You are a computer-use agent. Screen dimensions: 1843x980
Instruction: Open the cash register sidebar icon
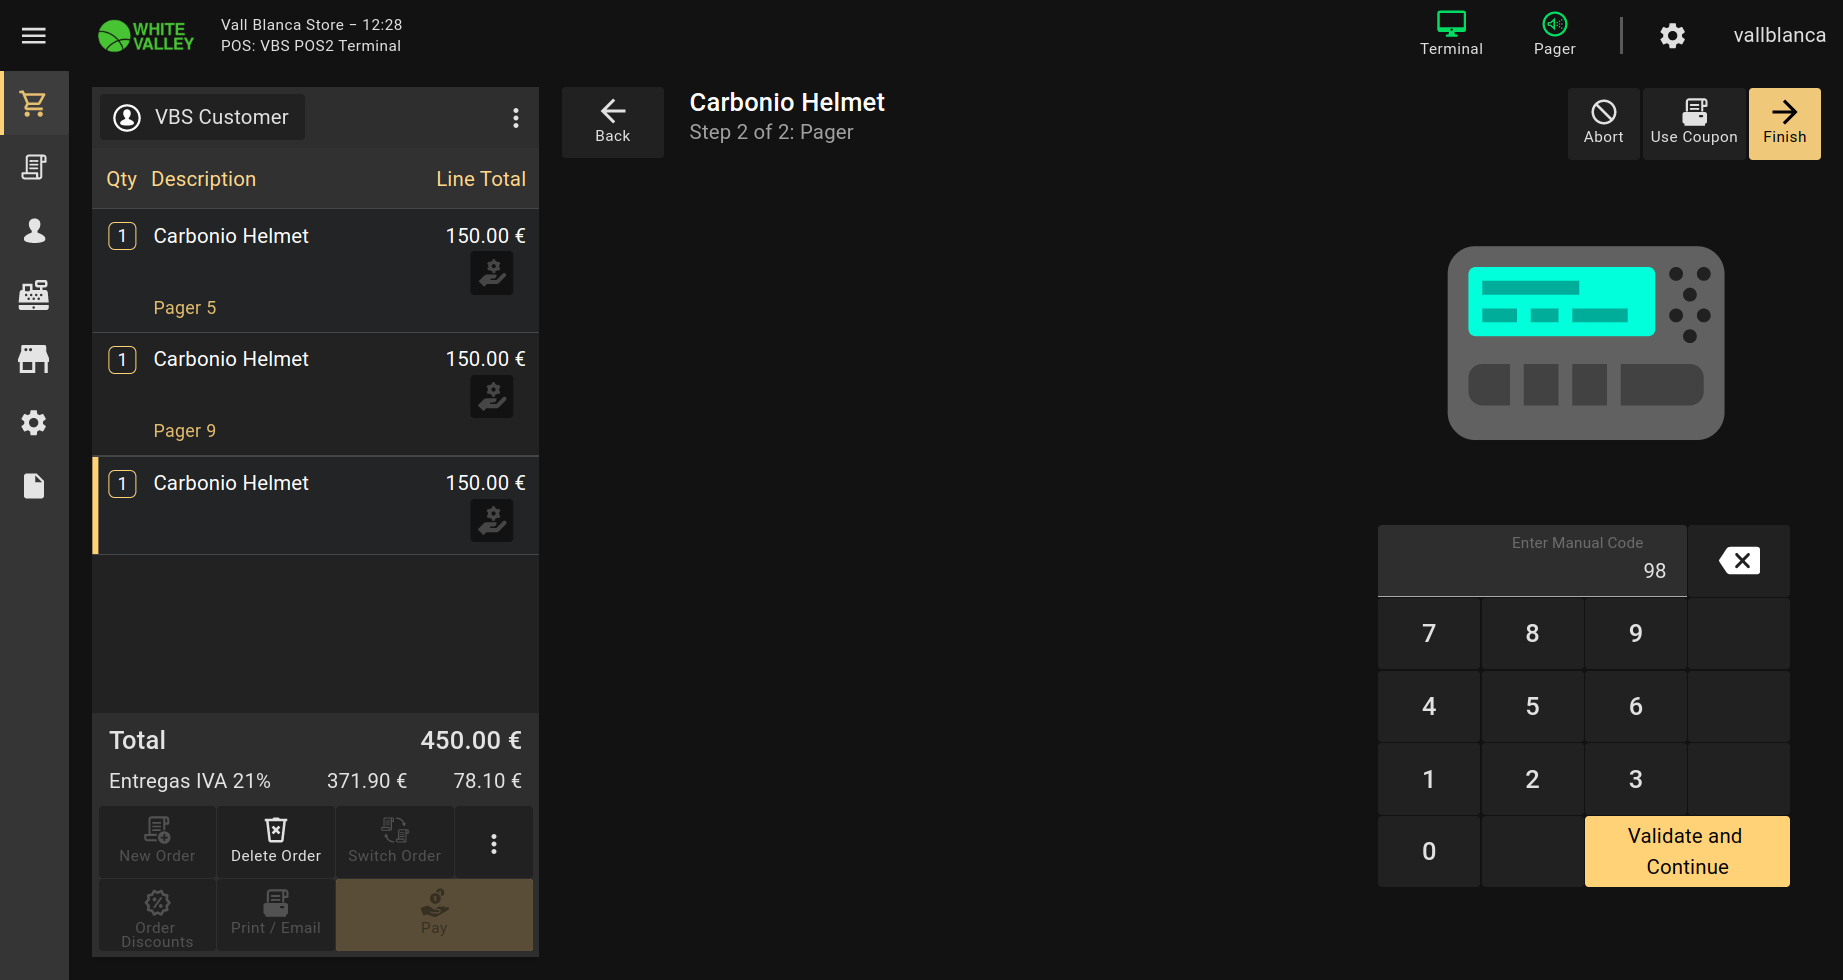coord(34,295)
